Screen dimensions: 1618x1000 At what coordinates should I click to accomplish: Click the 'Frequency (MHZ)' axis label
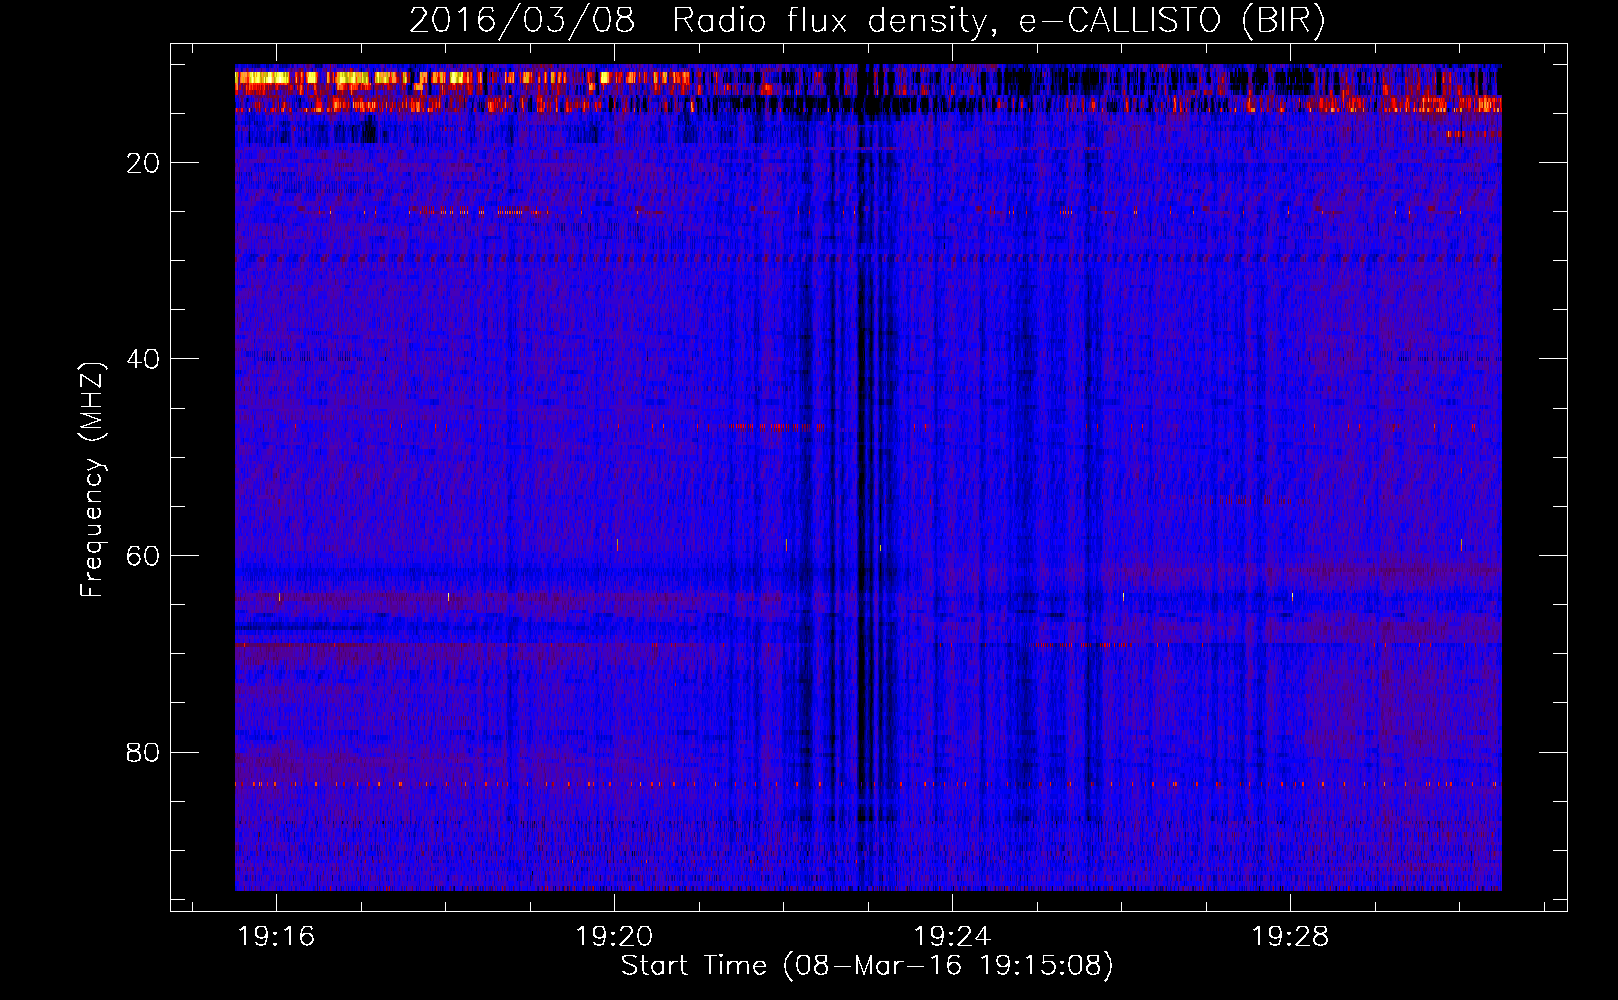click(x=91, y=480)
